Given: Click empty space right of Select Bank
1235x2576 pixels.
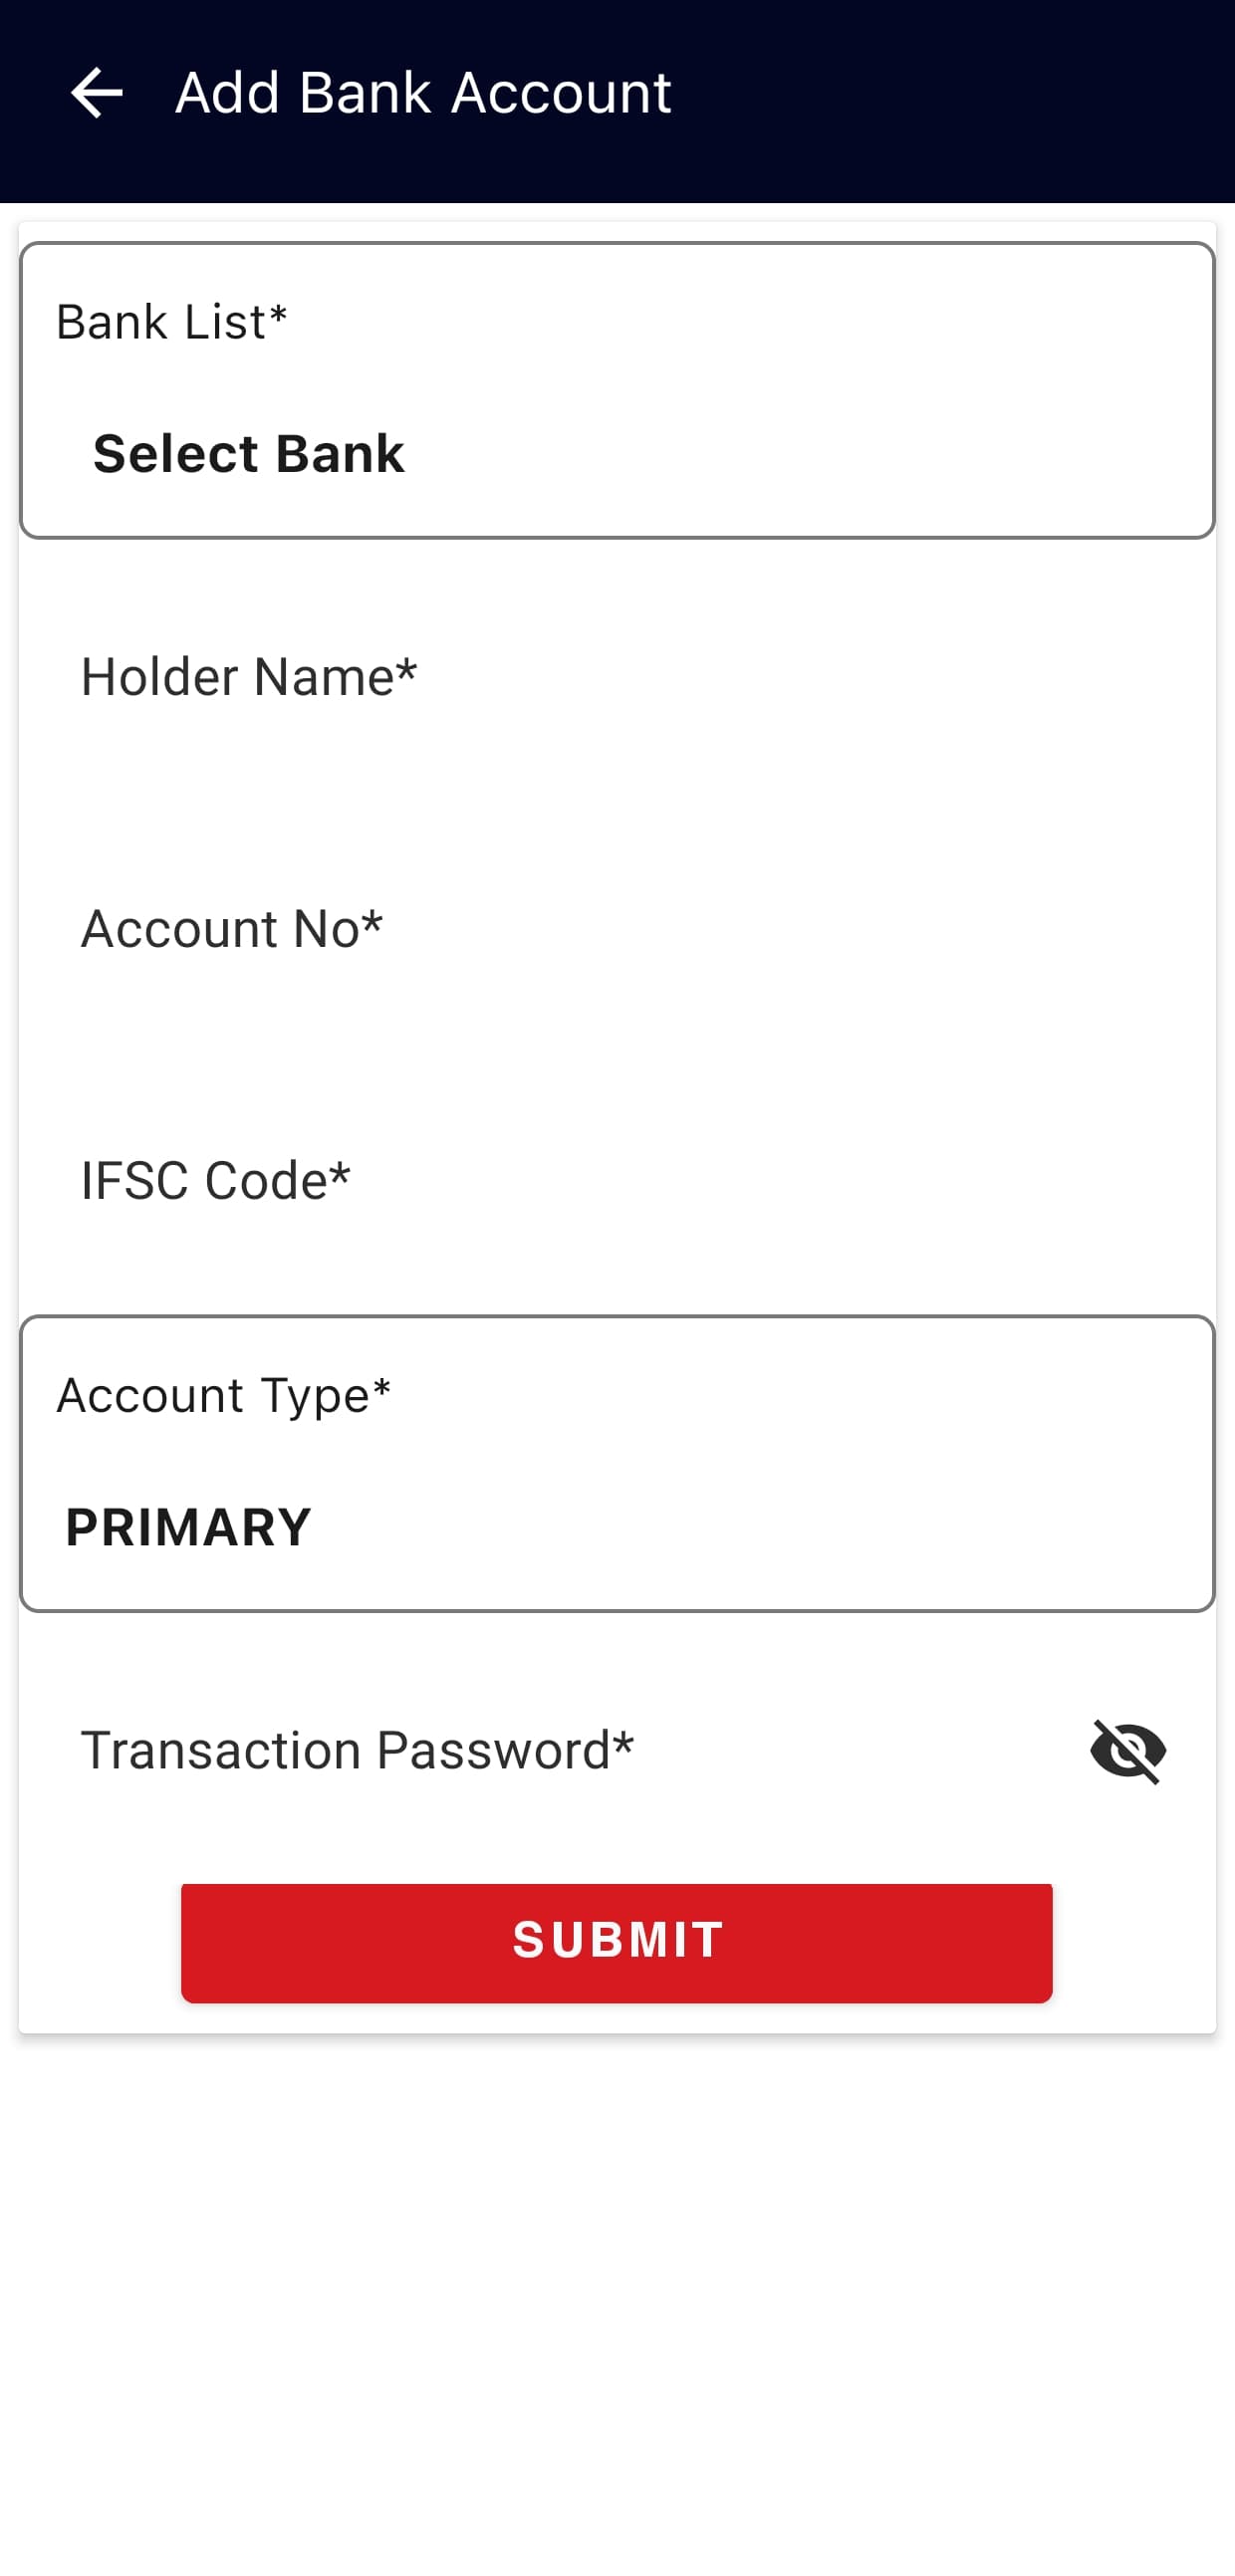Looking at the screenshot, I should pos(800,454).
